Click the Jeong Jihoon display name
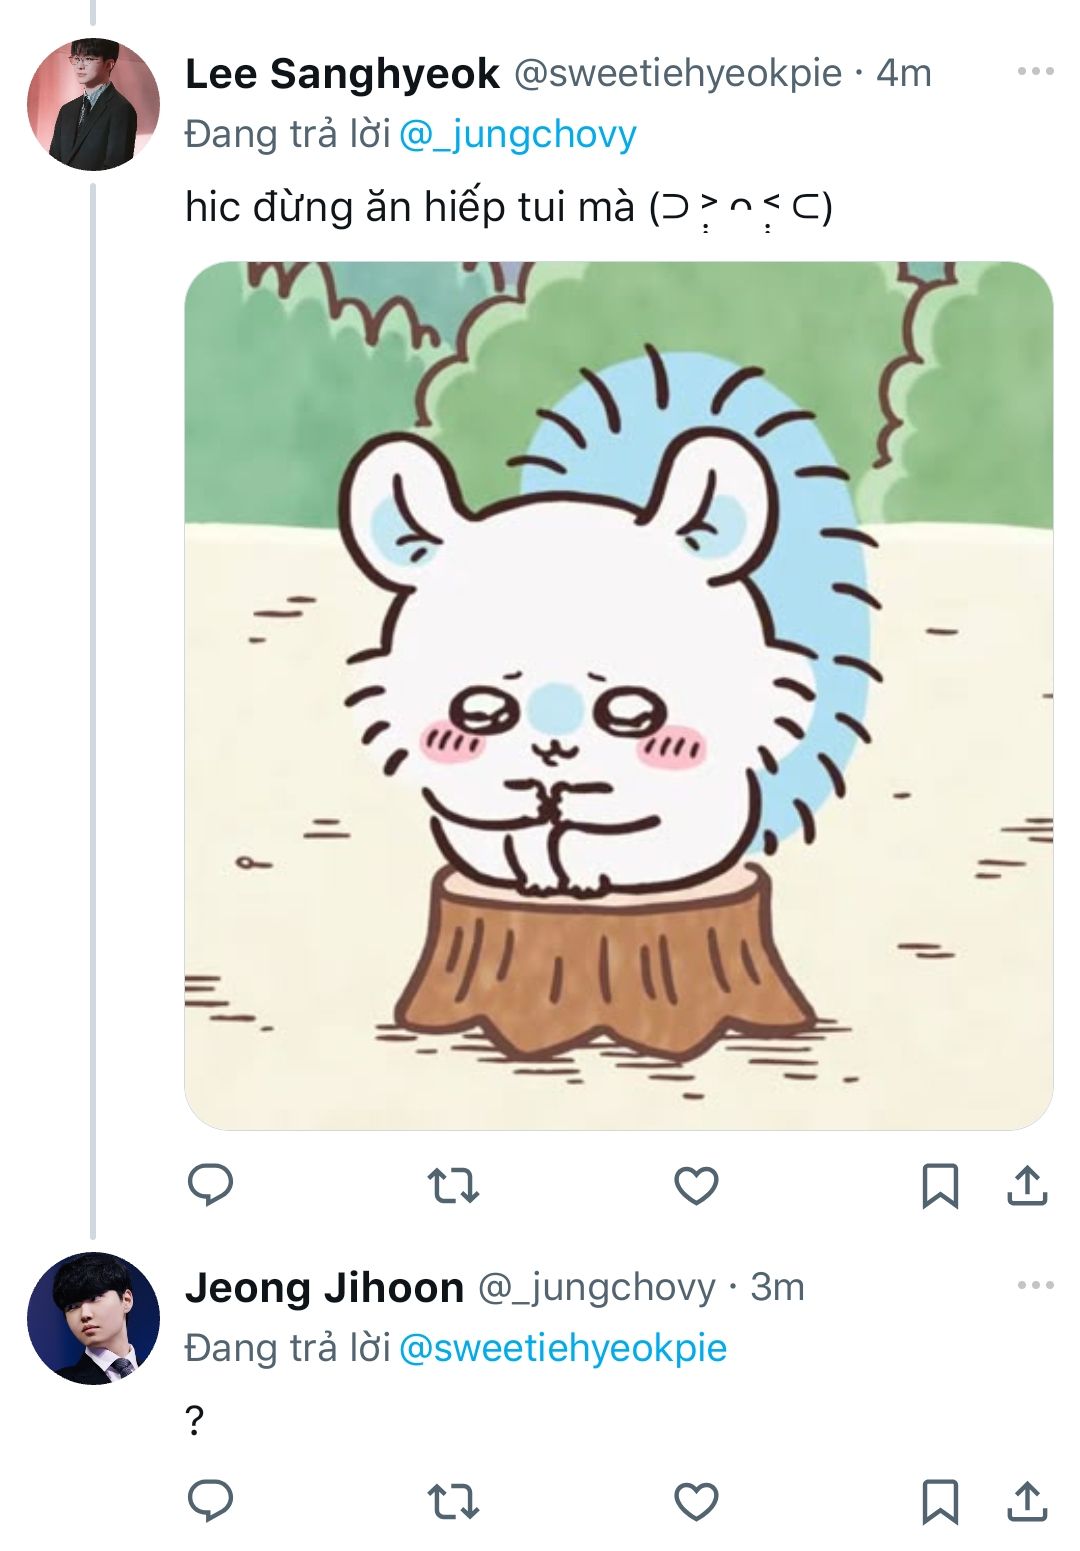1080x1551 pixels. 324,1288
